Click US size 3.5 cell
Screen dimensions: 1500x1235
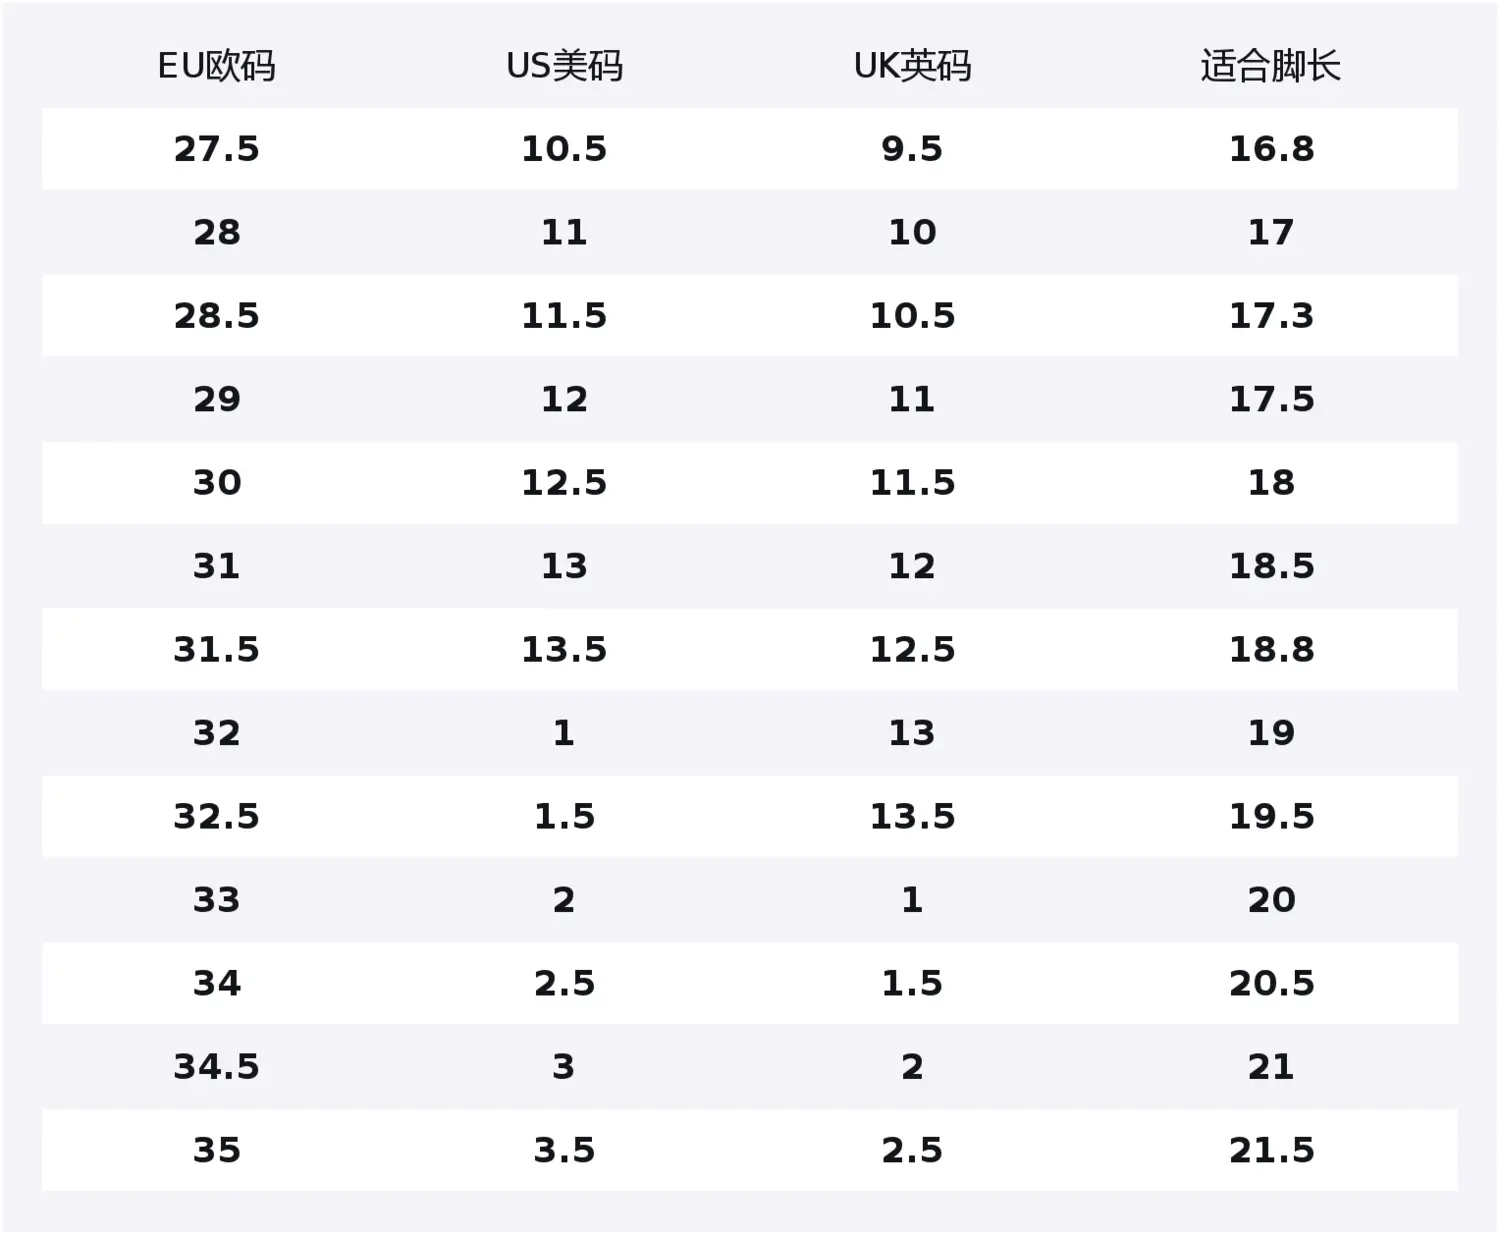click(564, 1151)
